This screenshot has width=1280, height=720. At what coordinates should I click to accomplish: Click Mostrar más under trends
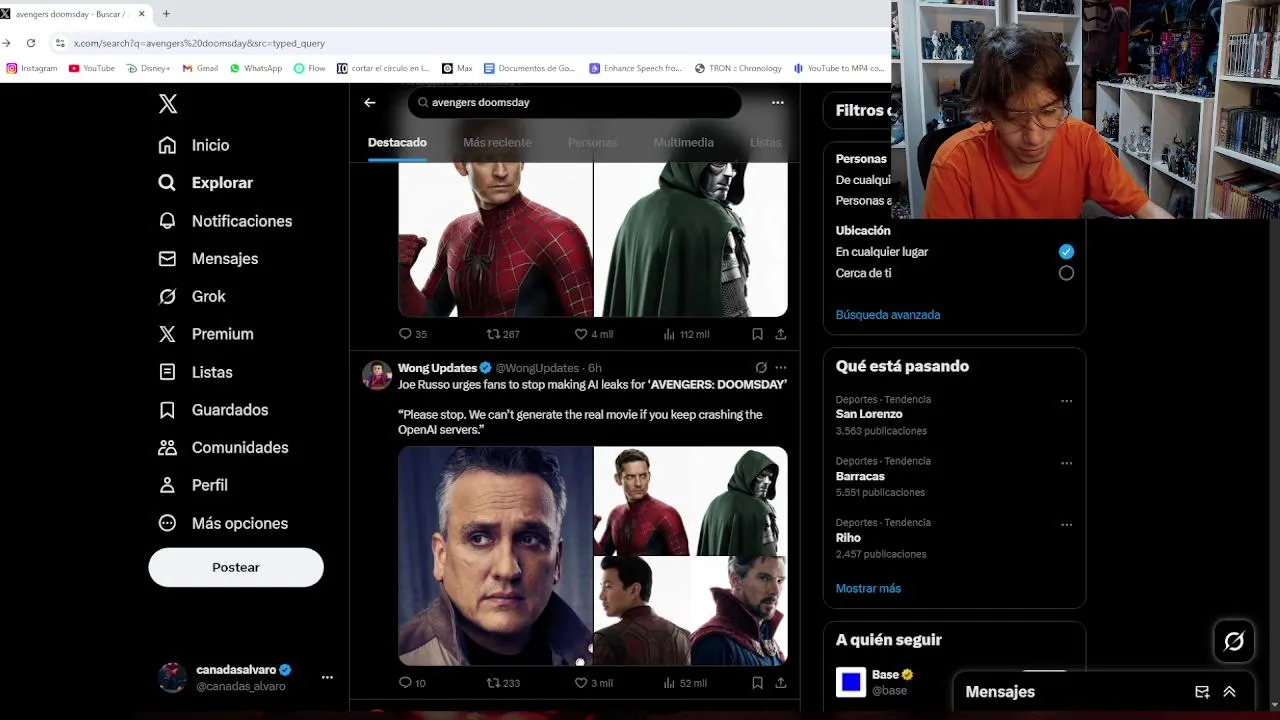click(868, 589)
